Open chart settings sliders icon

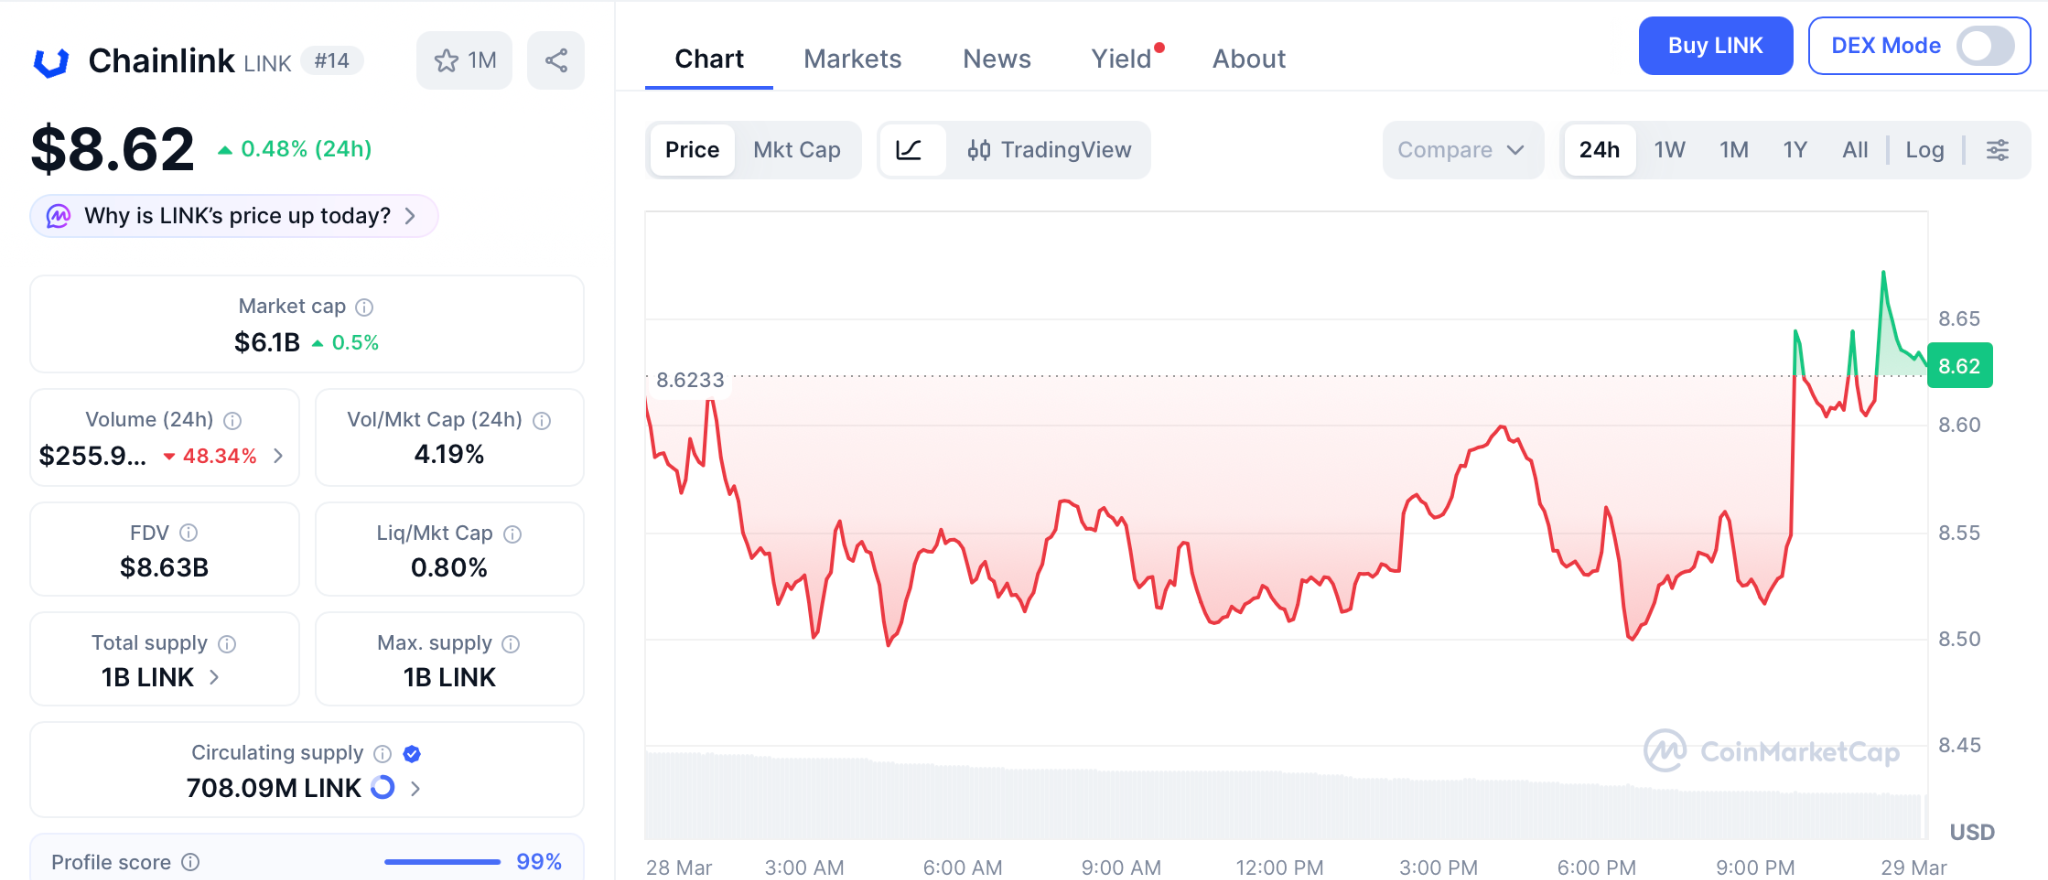click(x=1997, y=150)
